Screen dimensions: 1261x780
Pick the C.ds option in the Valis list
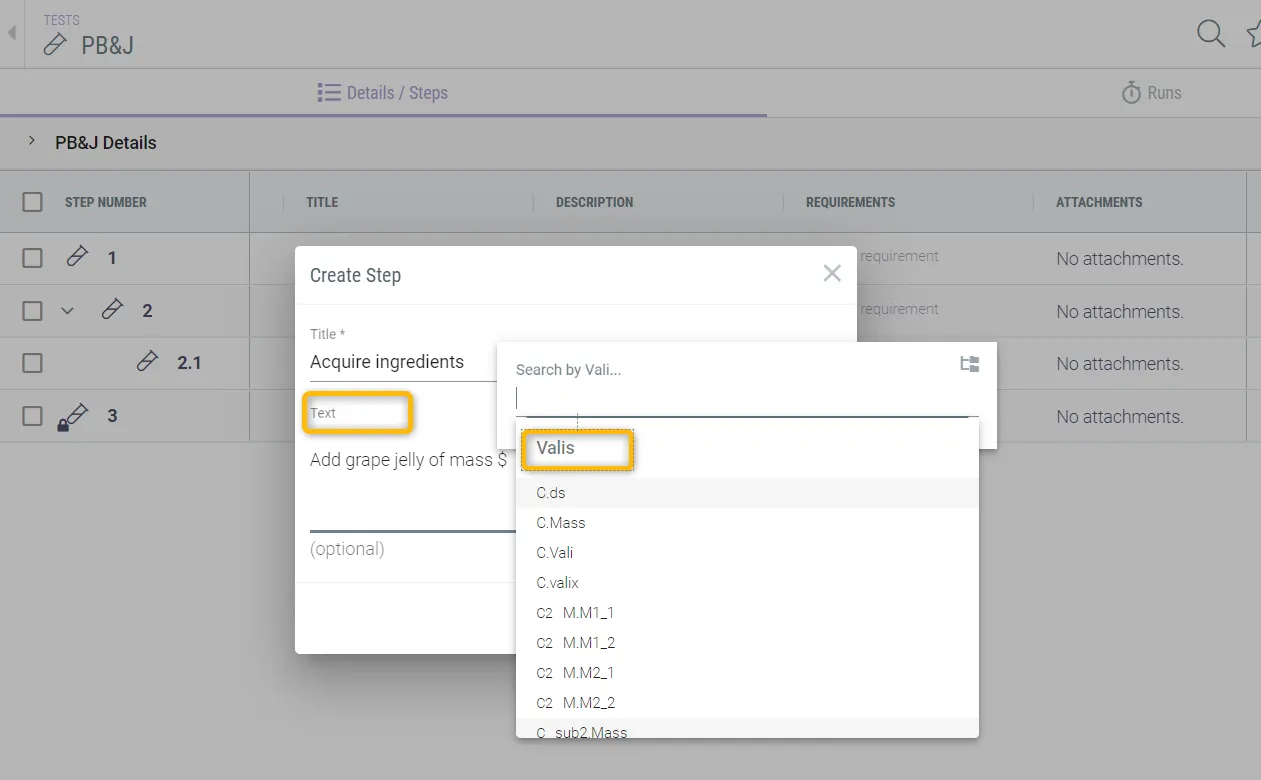(551, 493)
